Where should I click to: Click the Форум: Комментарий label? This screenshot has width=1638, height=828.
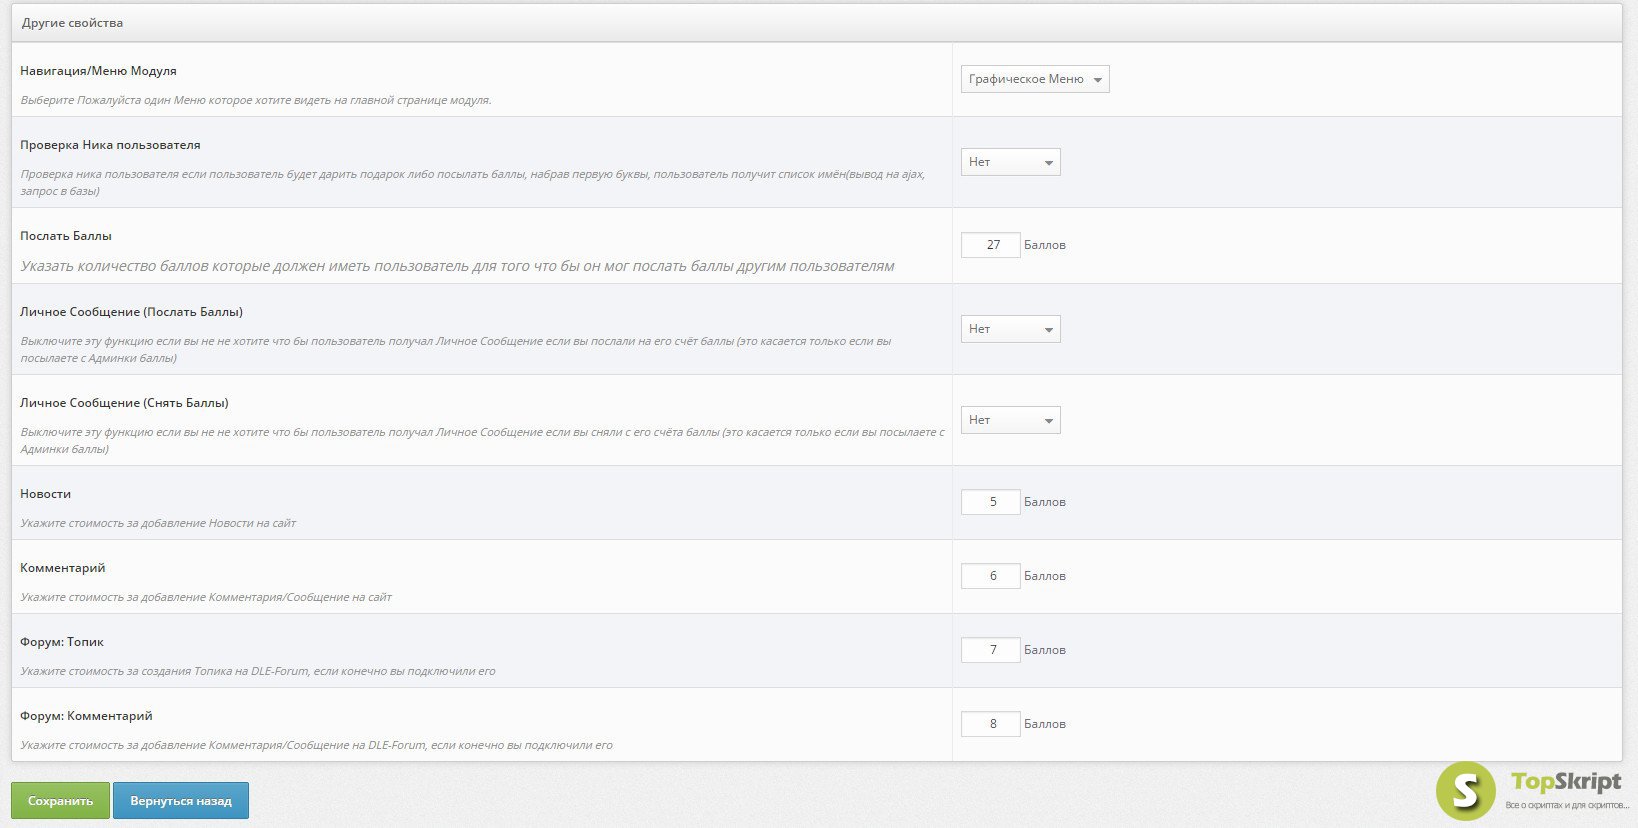pos(86,716)
